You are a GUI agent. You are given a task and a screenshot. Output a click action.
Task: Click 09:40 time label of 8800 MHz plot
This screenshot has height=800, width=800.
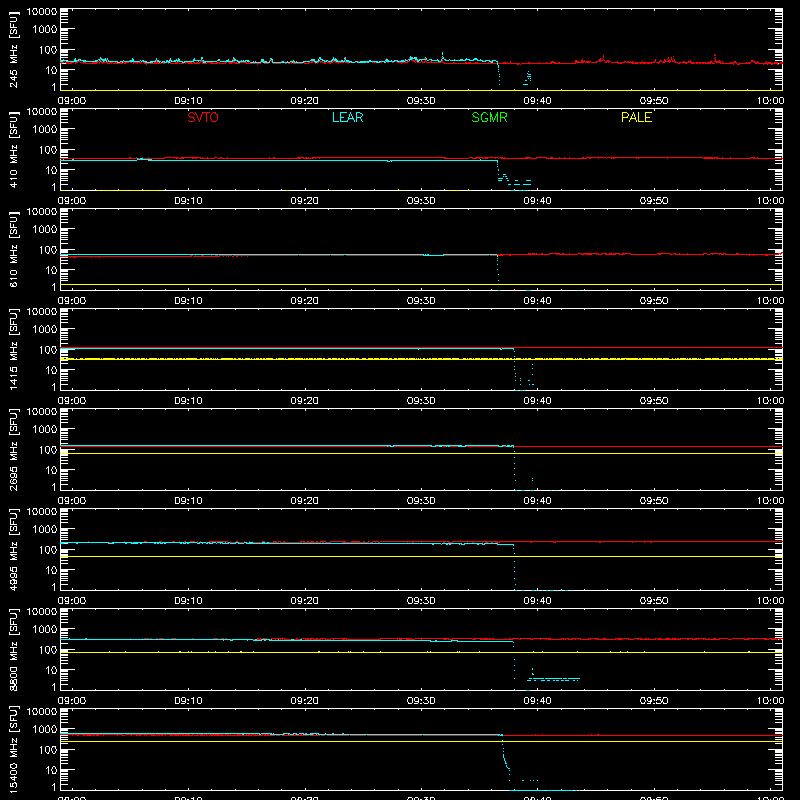(537, 701)
